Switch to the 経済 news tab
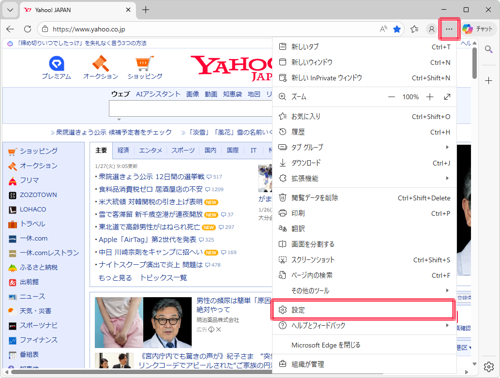This screenshot has width=500, height=378. tap(123, 150)
